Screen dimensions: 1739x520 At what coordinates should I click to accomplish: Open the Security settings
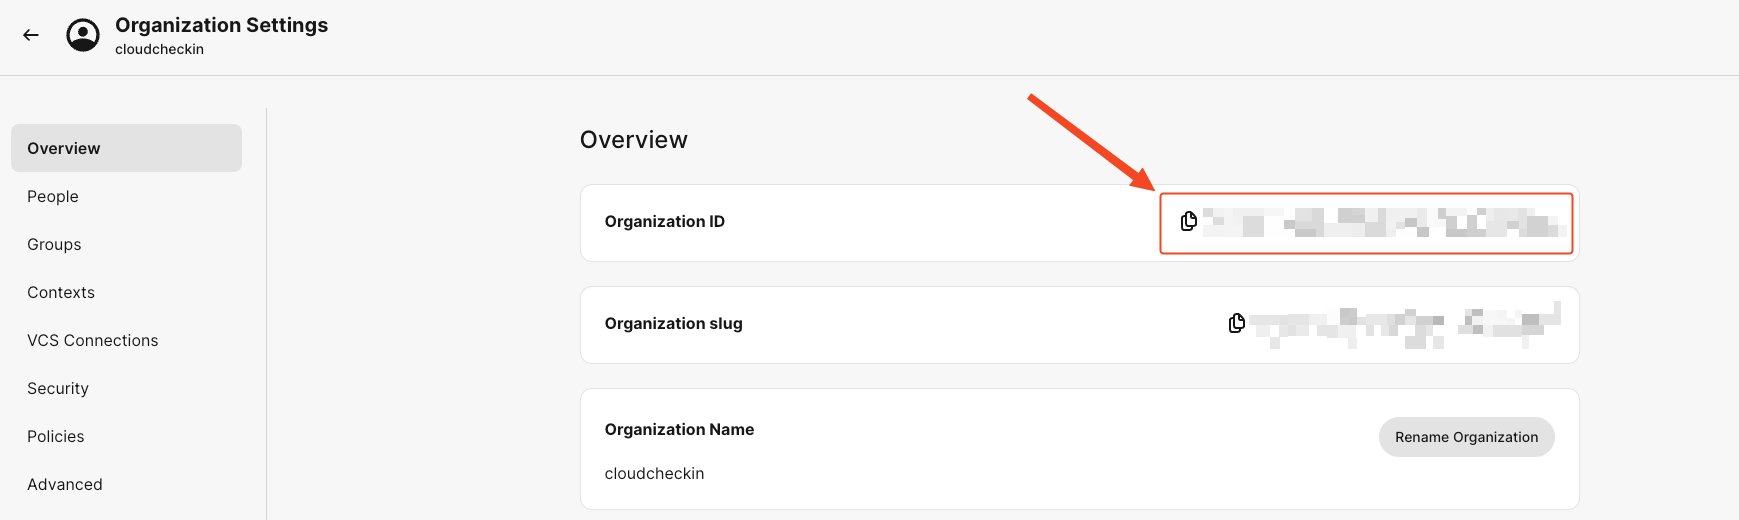(58, 388)
